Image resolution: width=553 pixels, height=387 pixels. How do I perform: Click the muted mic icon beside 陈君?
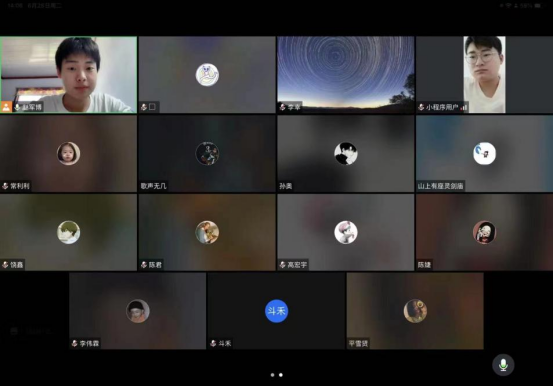coord(144,265)
